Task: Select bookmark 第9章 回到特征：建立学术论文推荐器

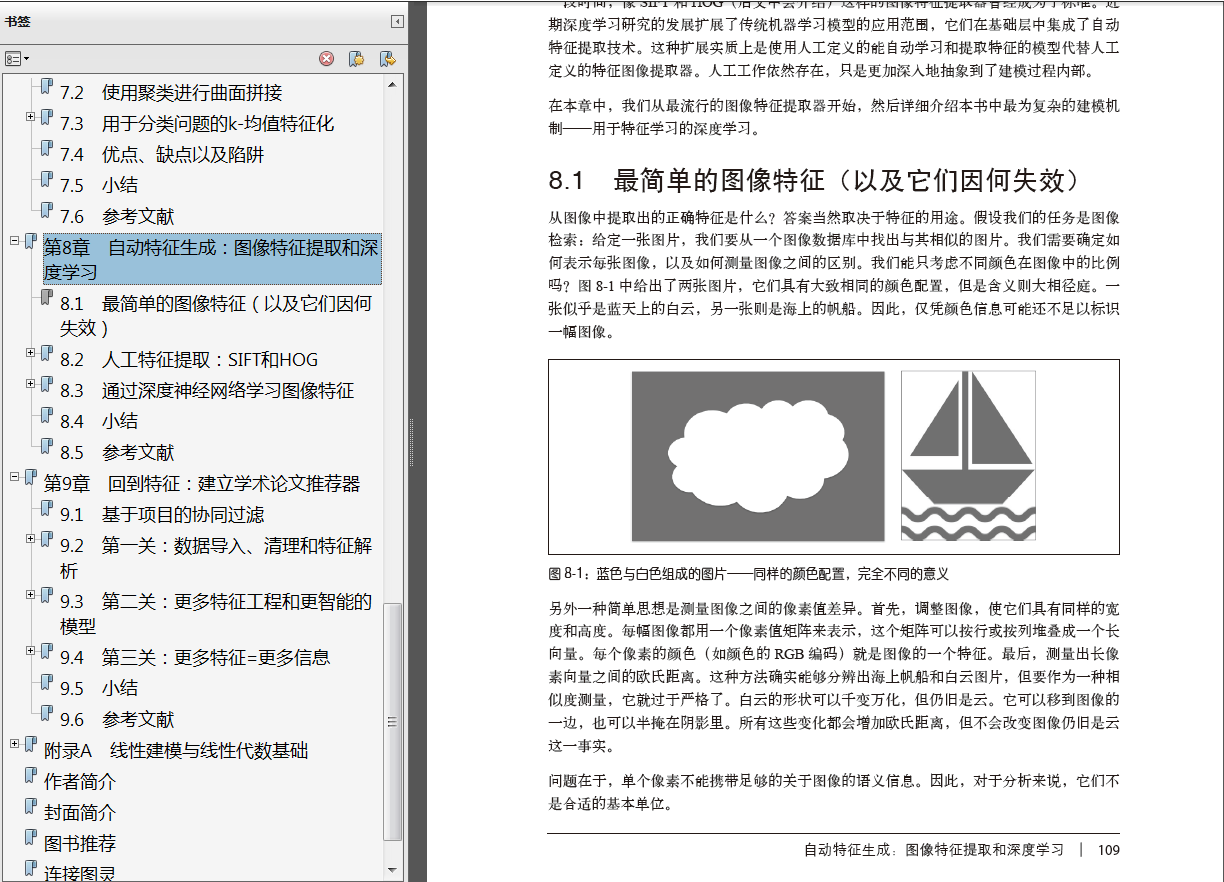Action: (202, 484)
